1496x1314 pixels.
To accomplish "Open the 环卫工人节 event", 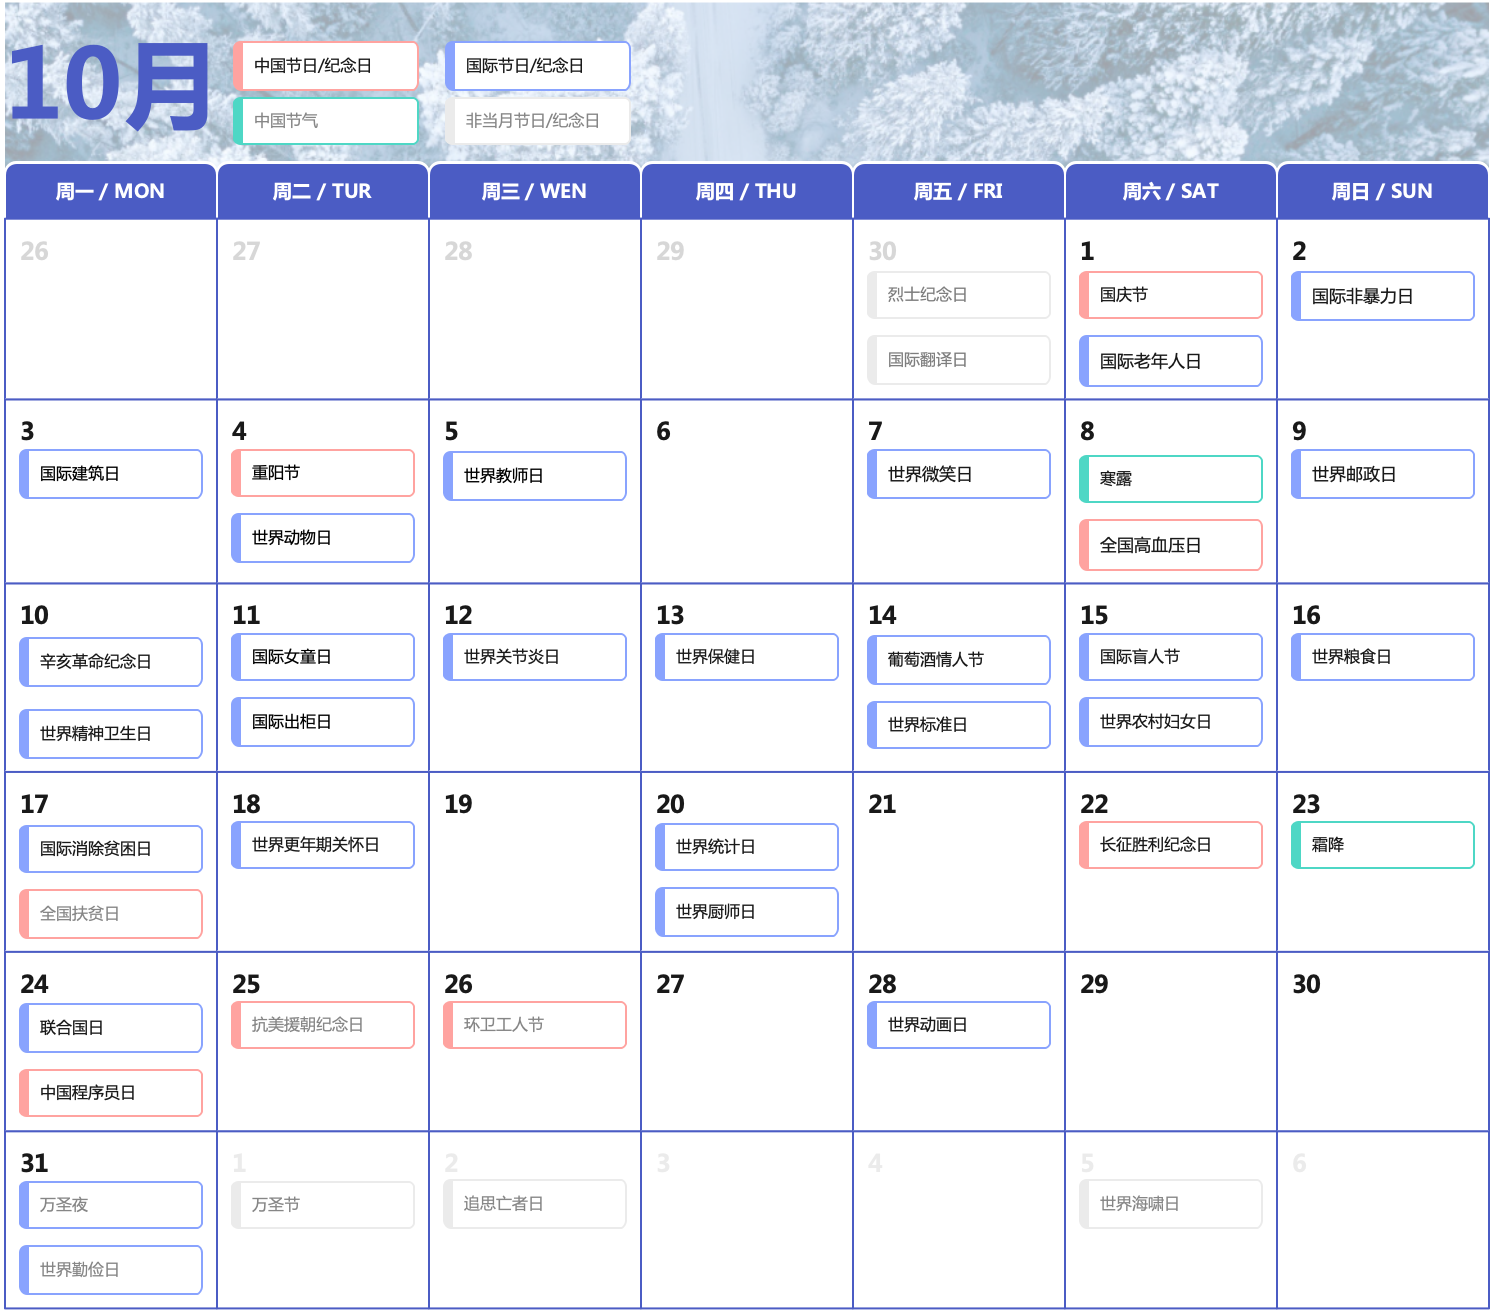I will pos(535,1025).
